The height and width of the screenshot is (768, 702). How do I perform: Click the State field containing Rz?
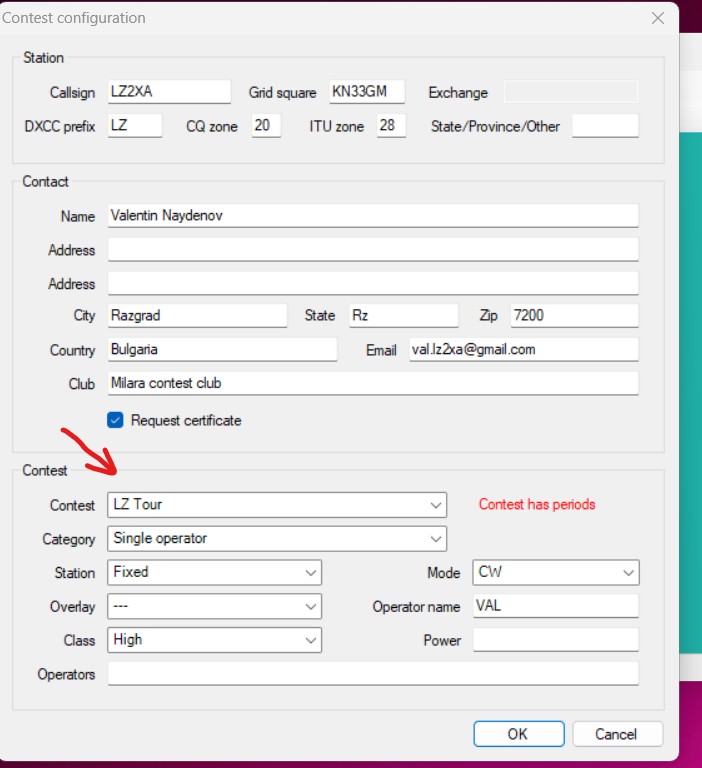(404, 315)
